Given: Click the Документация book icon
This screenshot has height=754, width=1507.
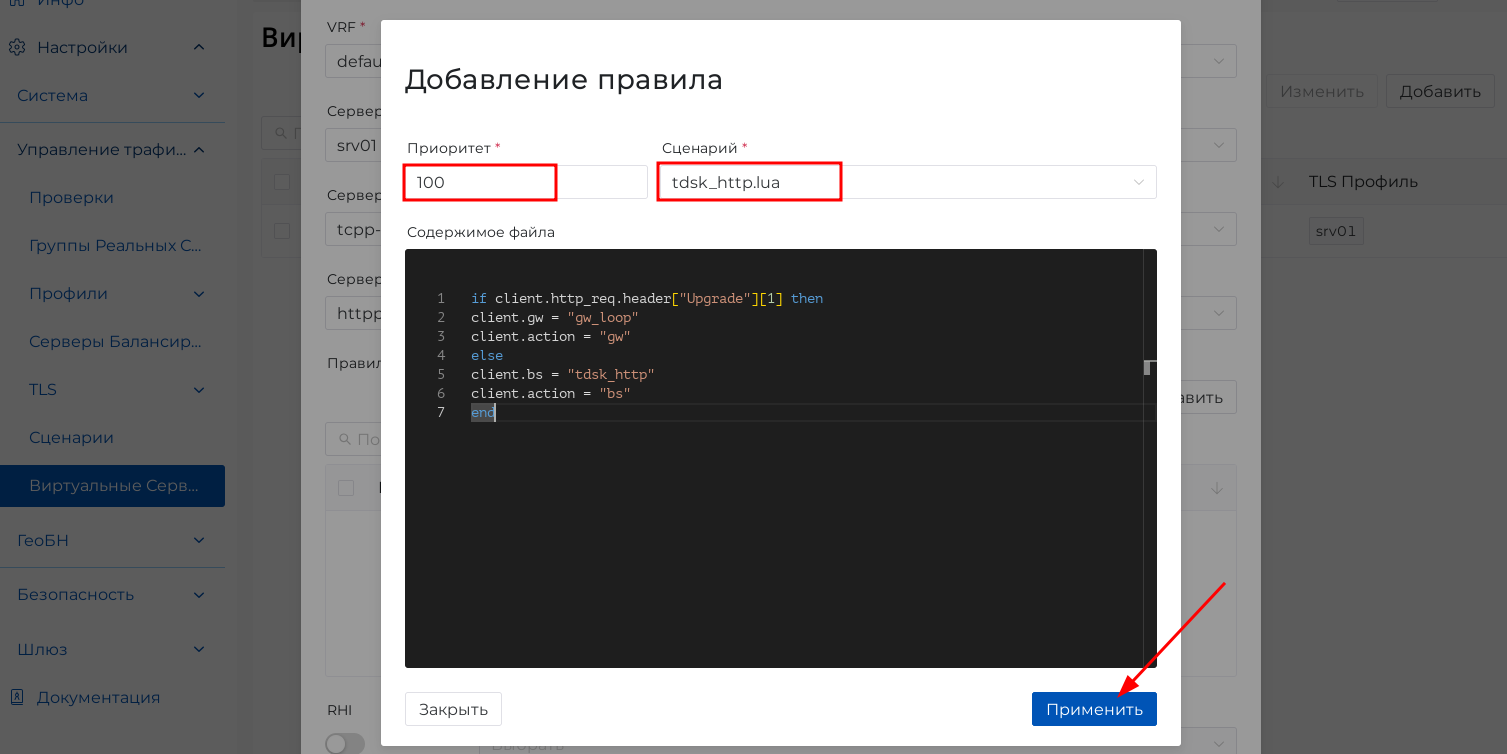Looking at the screenshot, I should 16,697.
